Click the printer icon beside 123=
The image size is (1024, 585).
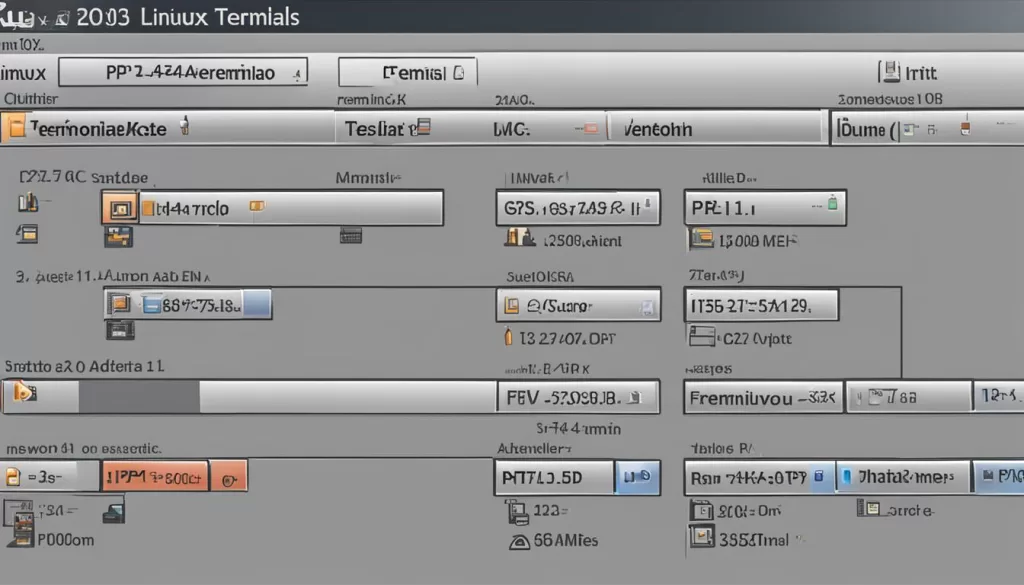pos(517,512)
